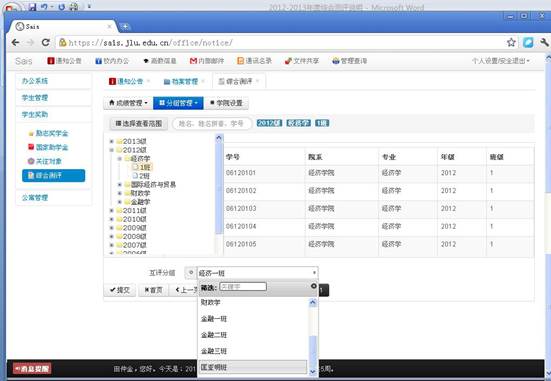The width and height of the screenshot is (551, 381).
Task: Select the highlighted 综合测评 sidebar item
Action: 53,175
